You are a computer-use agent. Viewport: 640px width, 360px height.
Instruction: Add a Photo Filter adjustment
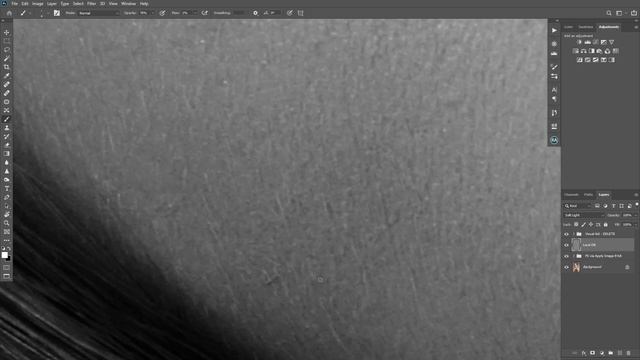tap(599, 51)
